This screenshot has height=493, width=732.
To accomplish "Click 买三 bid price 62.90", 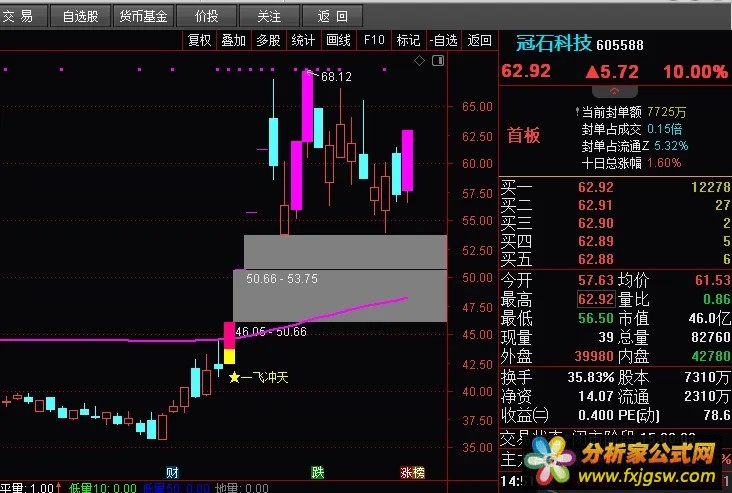I will (x=596, y=223).
